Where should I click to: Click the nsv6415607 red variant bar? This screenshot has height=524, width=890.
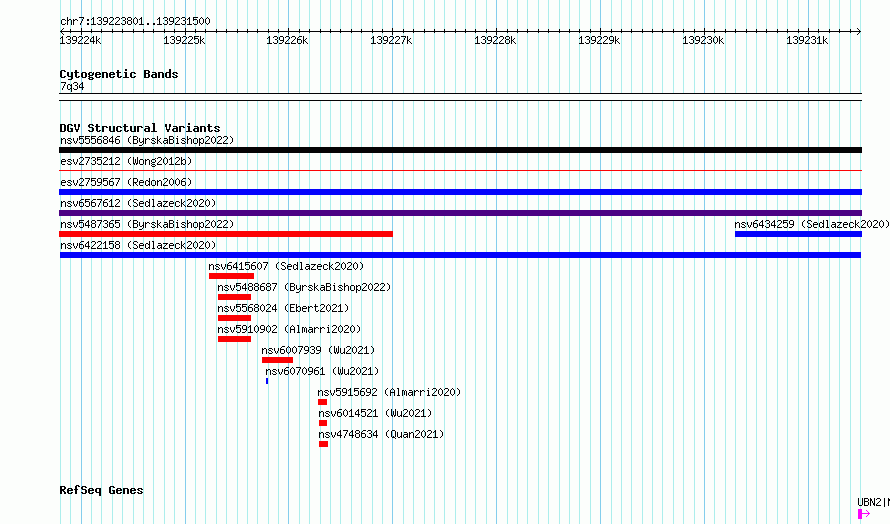(231, 276)
